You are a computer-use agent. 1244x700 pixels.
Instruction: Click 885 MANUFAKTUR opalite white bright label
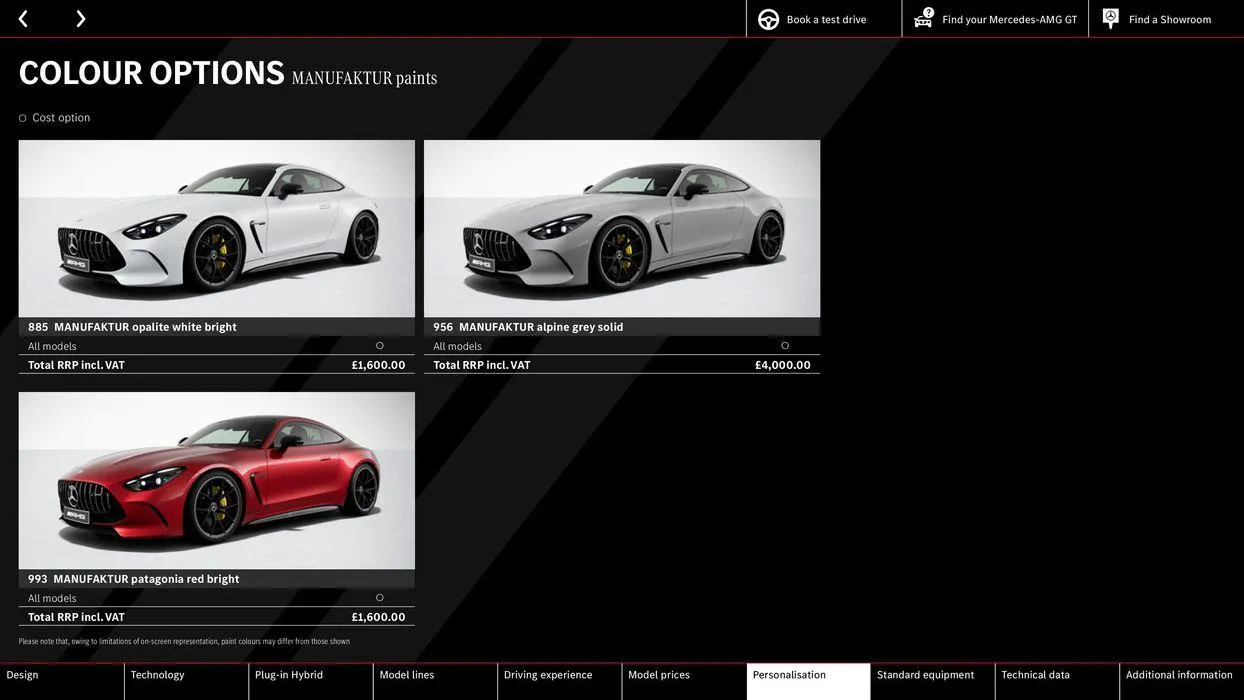click(132, 327)
